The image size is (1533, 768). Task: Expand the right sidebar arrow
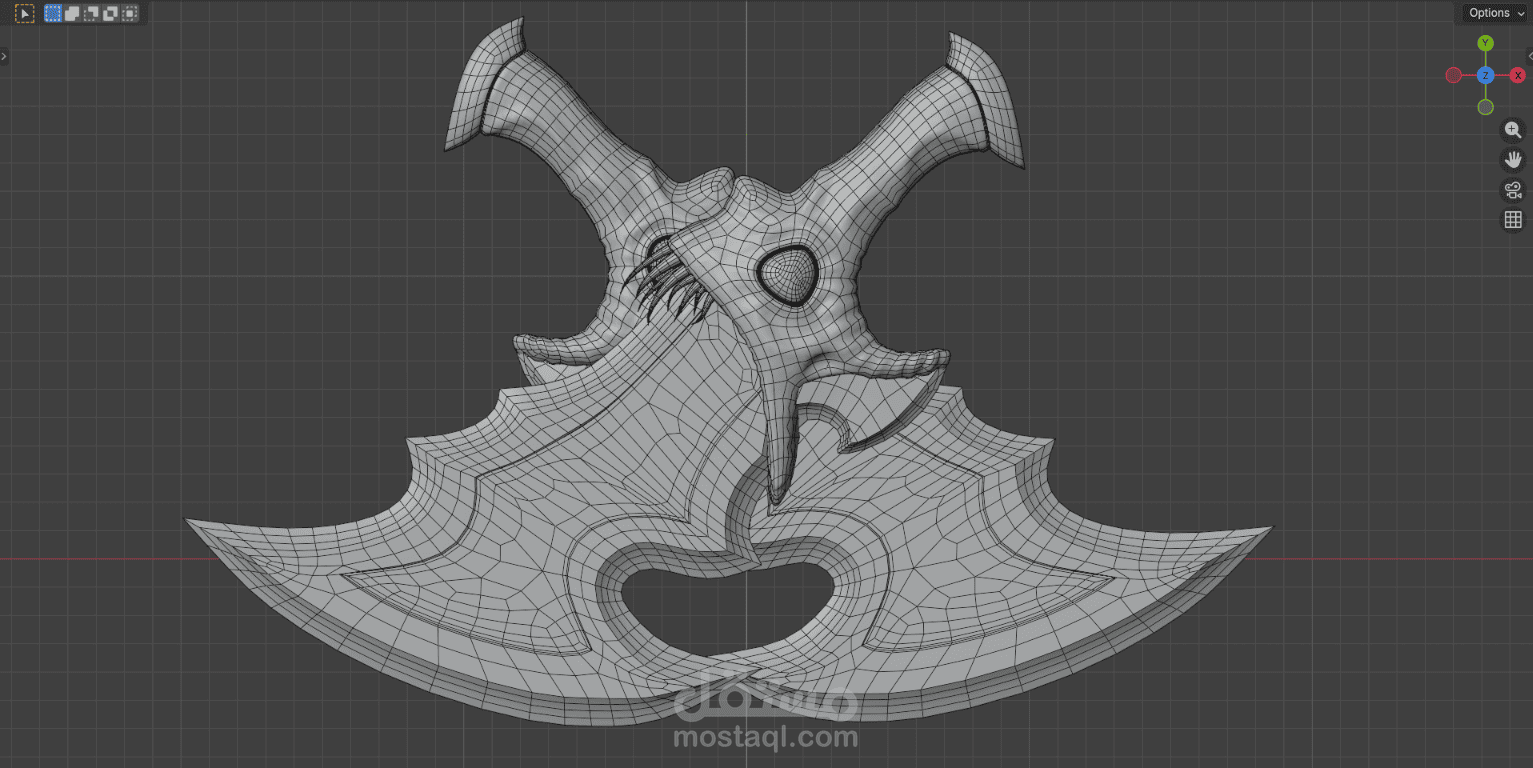[x=1529, y=57]
